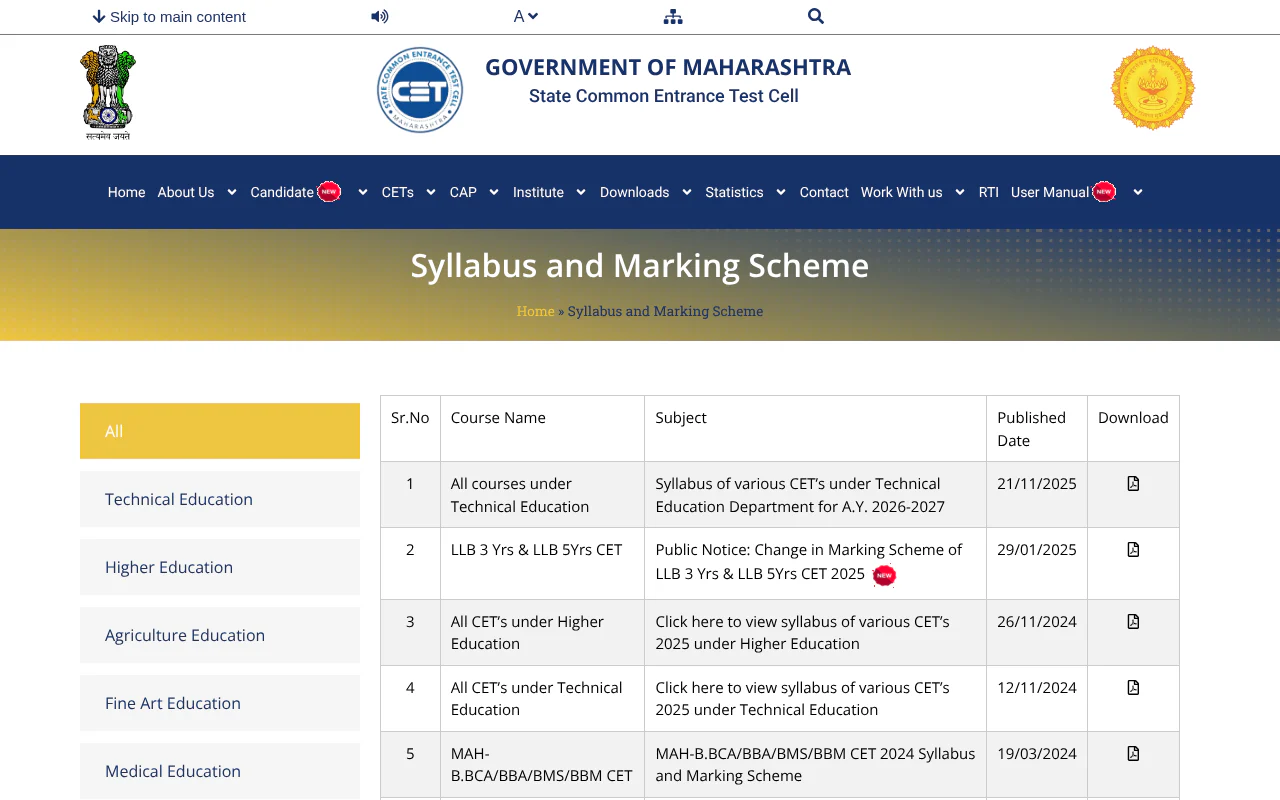Select the Technical Education tab
Viewport: 1280px width, 800px height.
(220, 499)
